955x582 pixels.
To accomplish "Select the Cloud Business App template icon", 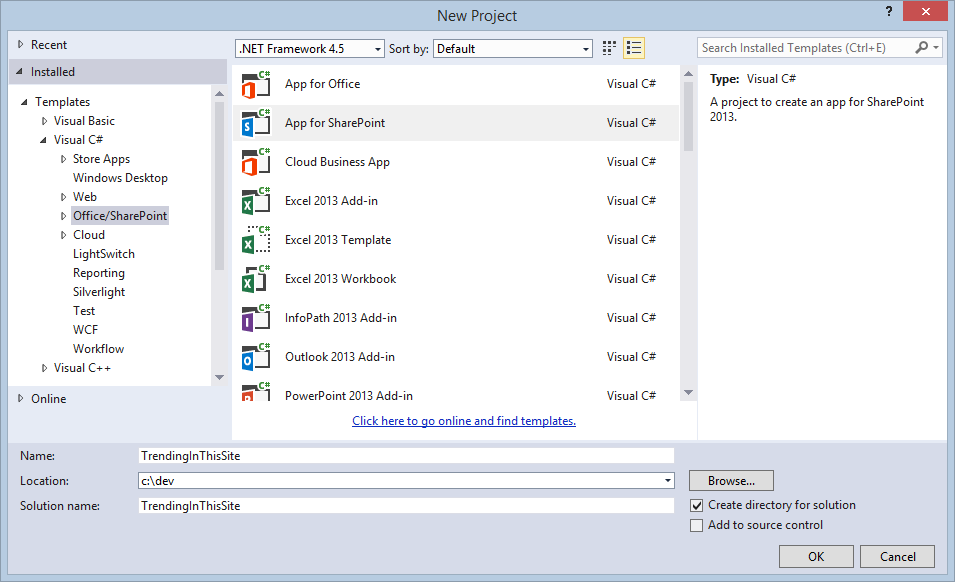I will (256, 163).
